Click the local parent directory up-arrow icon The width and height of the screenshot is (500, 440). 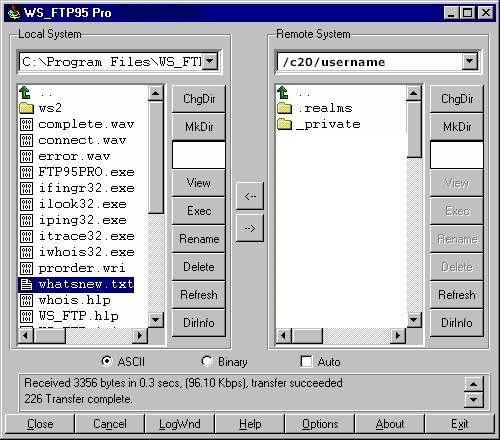25,93
